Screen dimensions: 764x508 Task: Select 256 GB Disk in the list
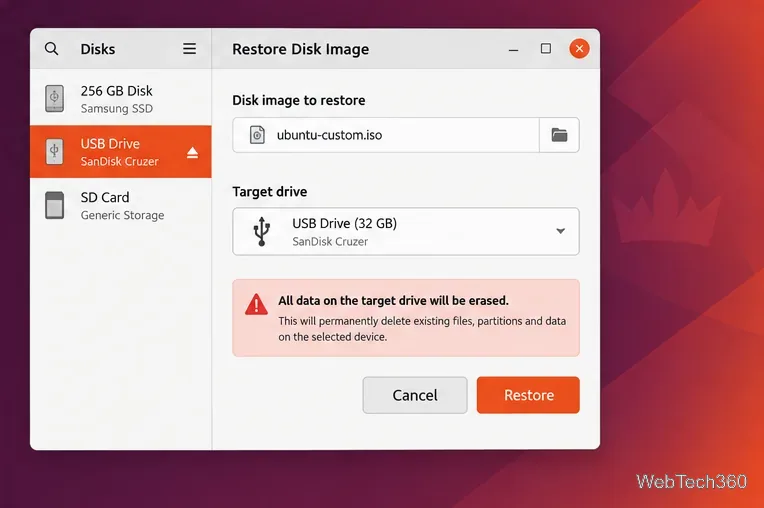[x=121, y=99]
